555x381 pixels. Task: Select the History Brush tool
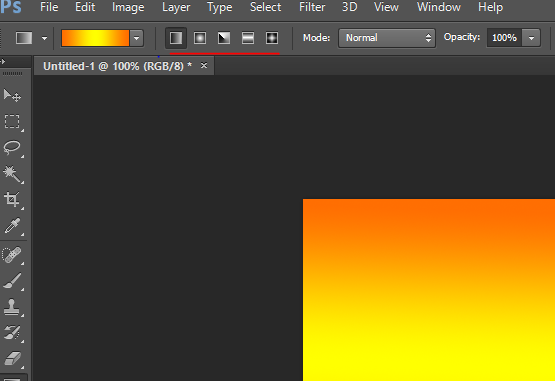pyautogui.click(x=12, y=333)
